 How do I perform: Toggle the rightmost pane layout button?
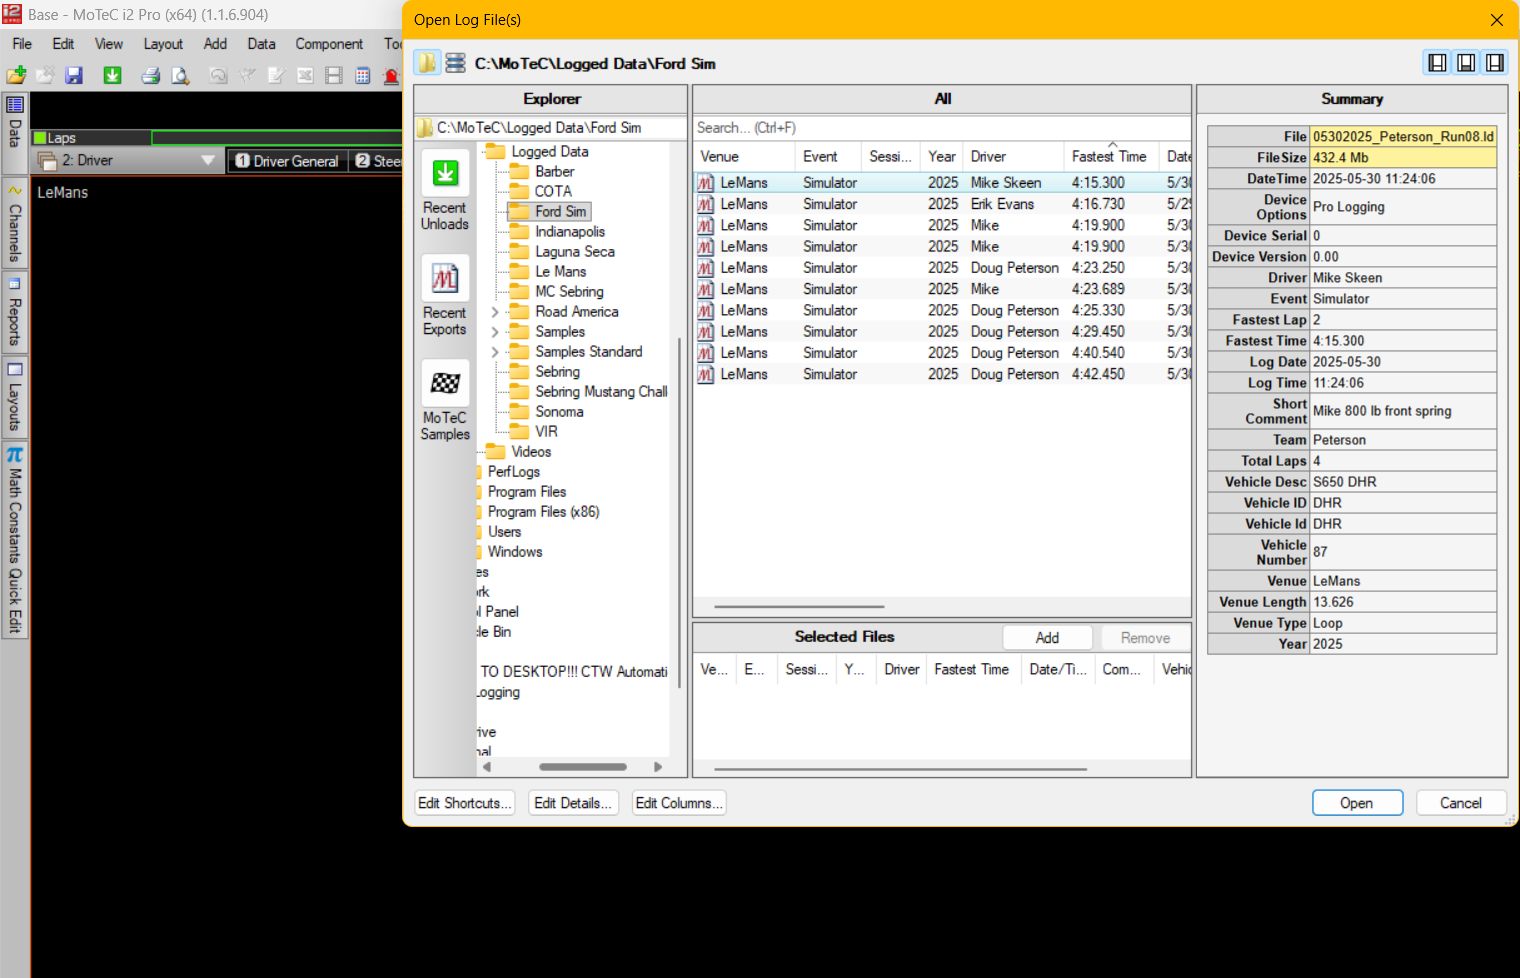pos(1494,63)
